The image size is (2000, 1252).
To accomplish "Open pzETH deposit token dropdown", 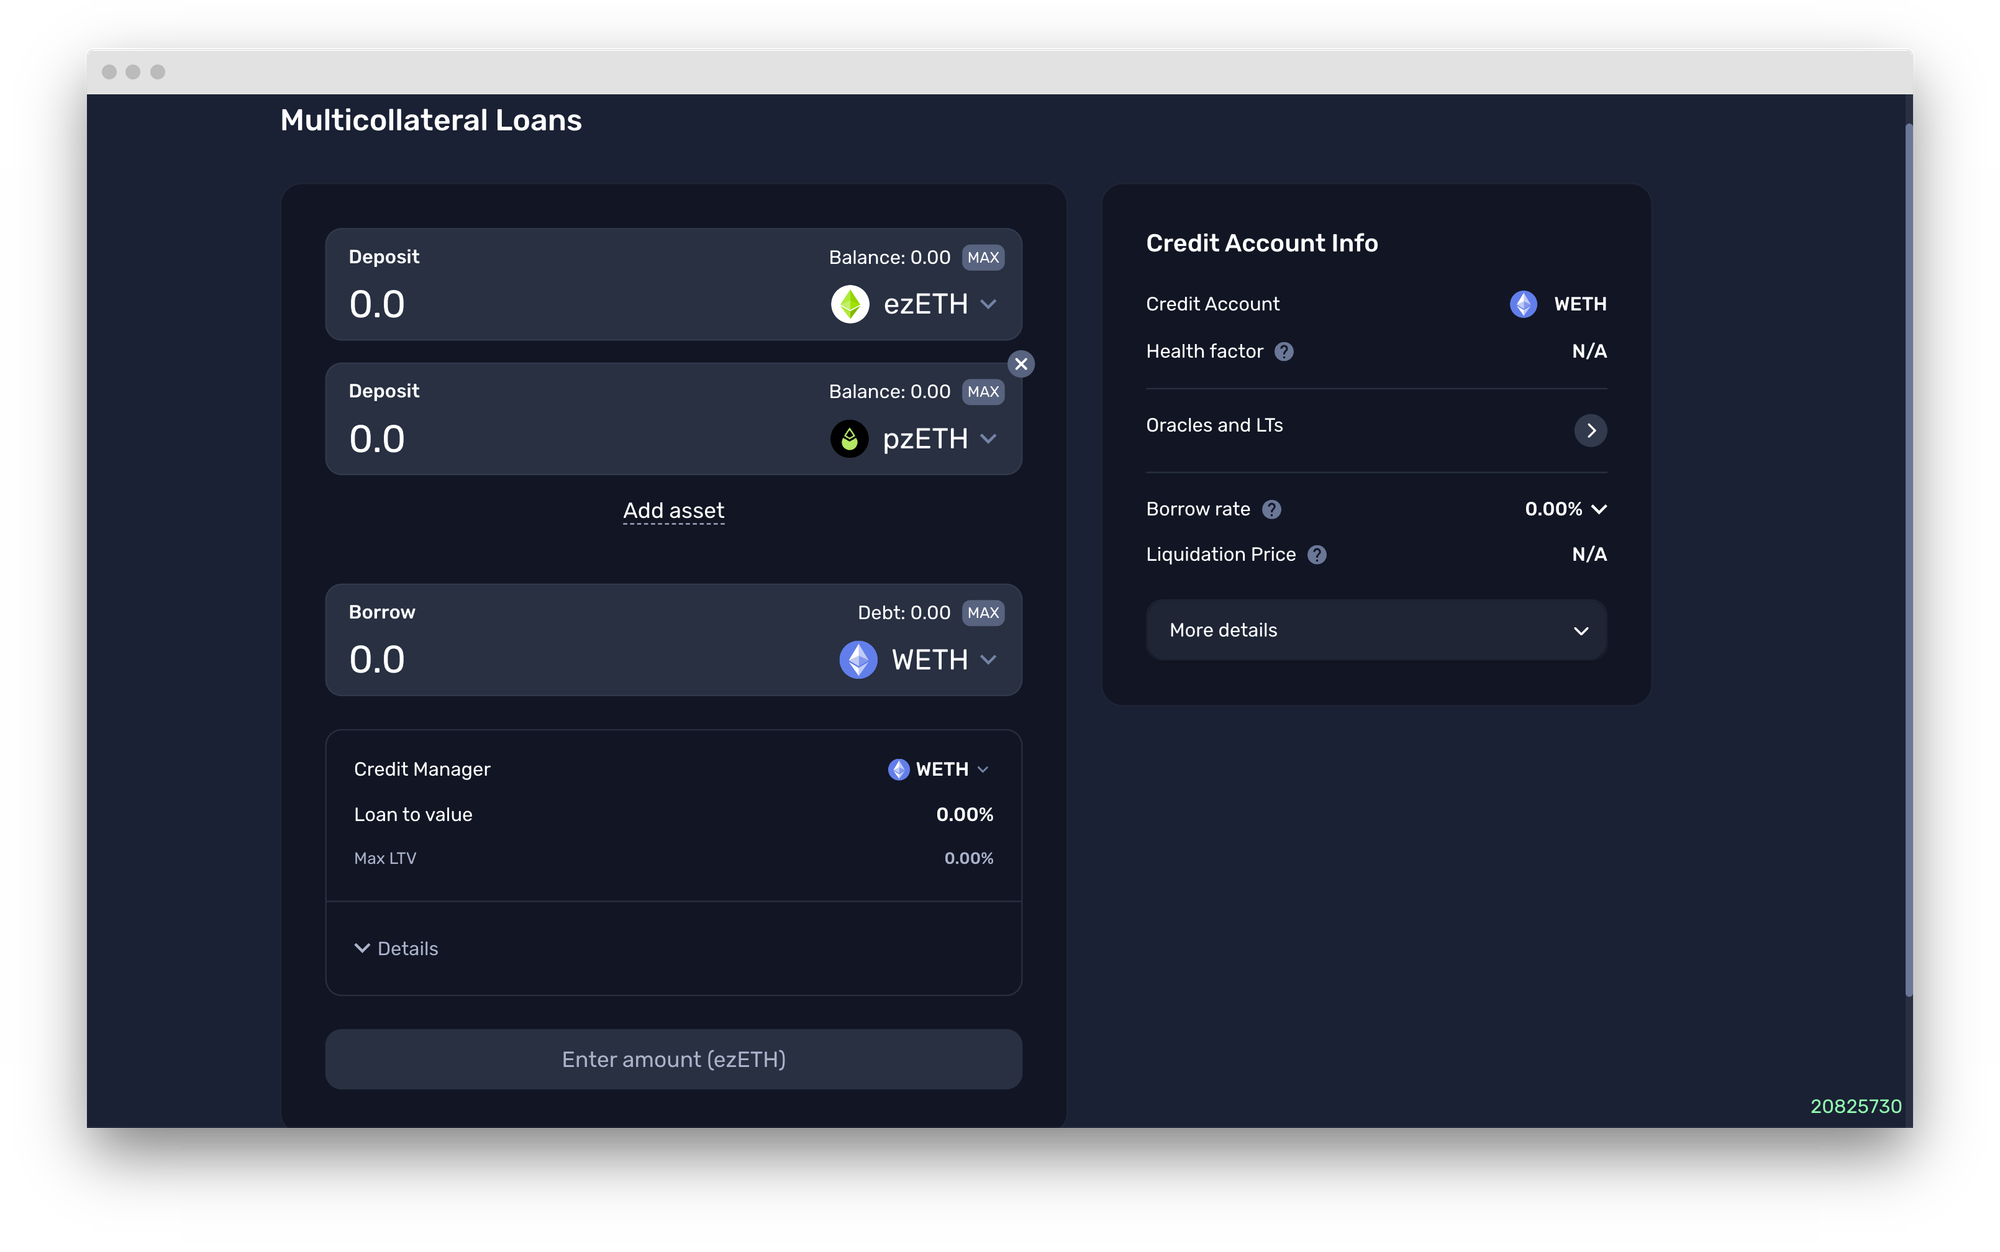I will point(988,439).
